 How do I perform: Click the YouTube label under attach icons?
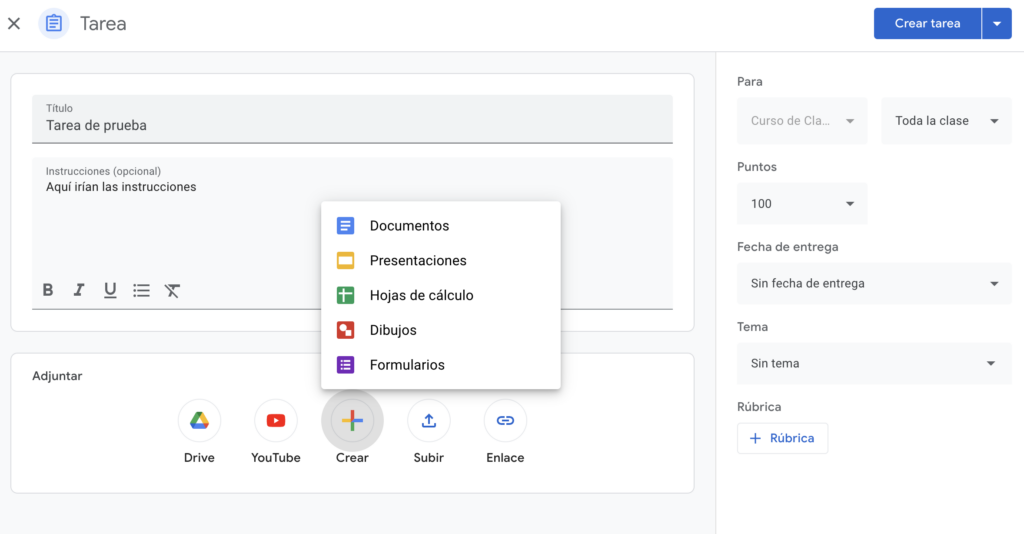(x=276, y=458)
